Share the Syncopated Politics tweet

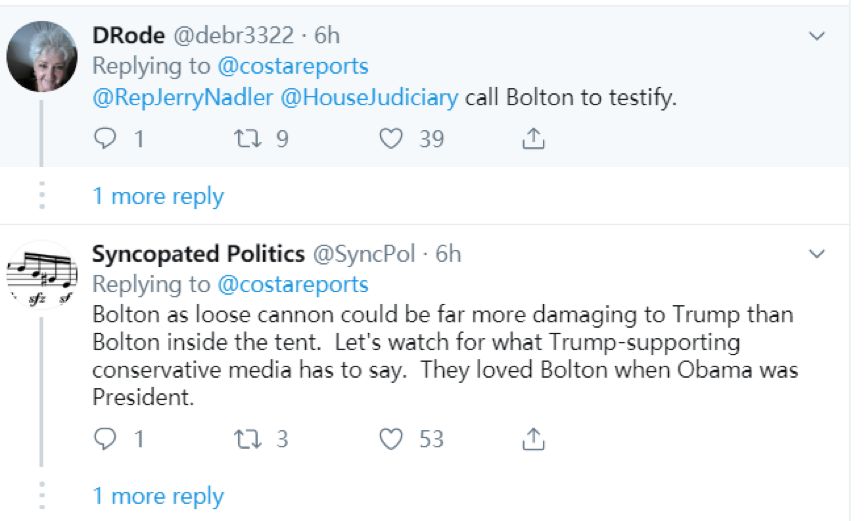click(534, 438)
